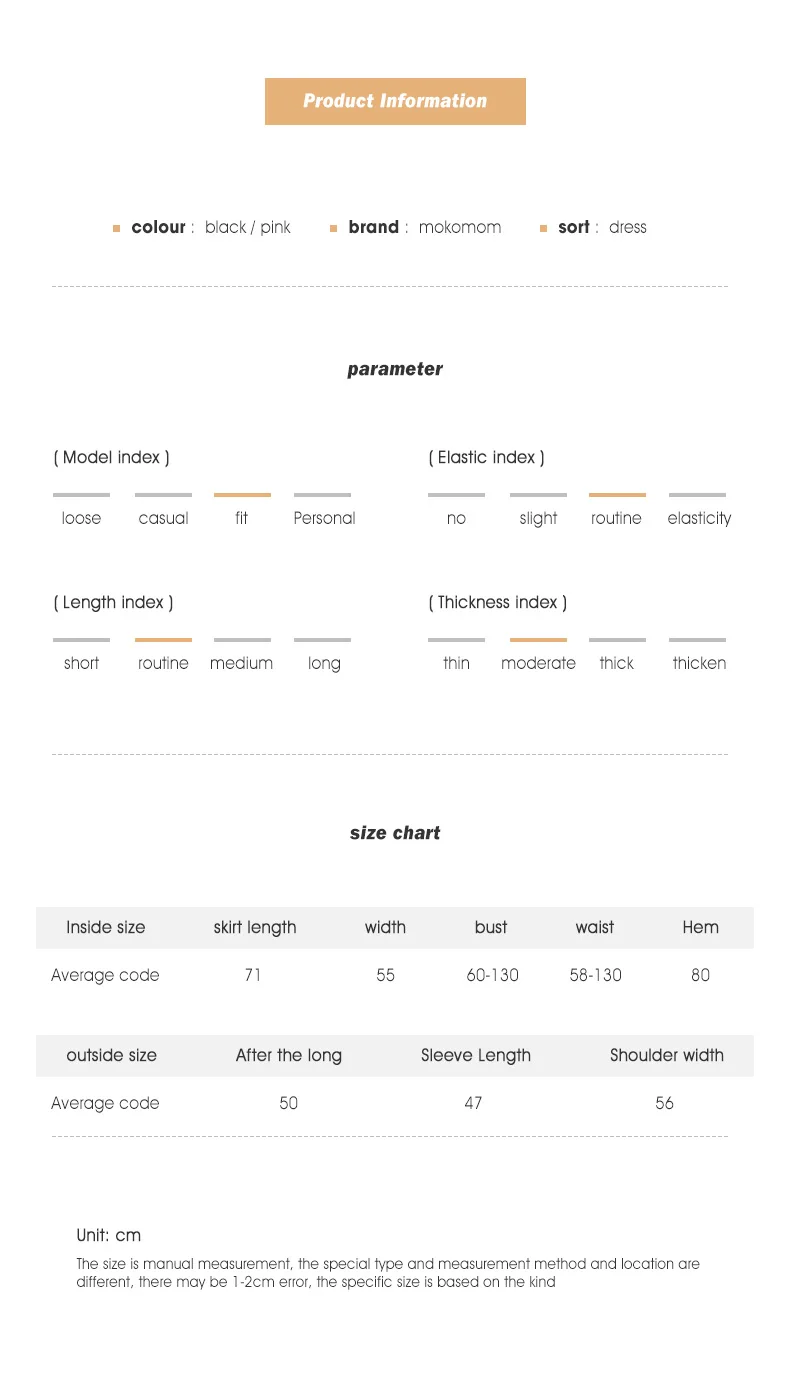Choose the 'fit' Model index bar
Image resolution: width=790 pixels, height=1380 pixels.
tap(242, 495)
